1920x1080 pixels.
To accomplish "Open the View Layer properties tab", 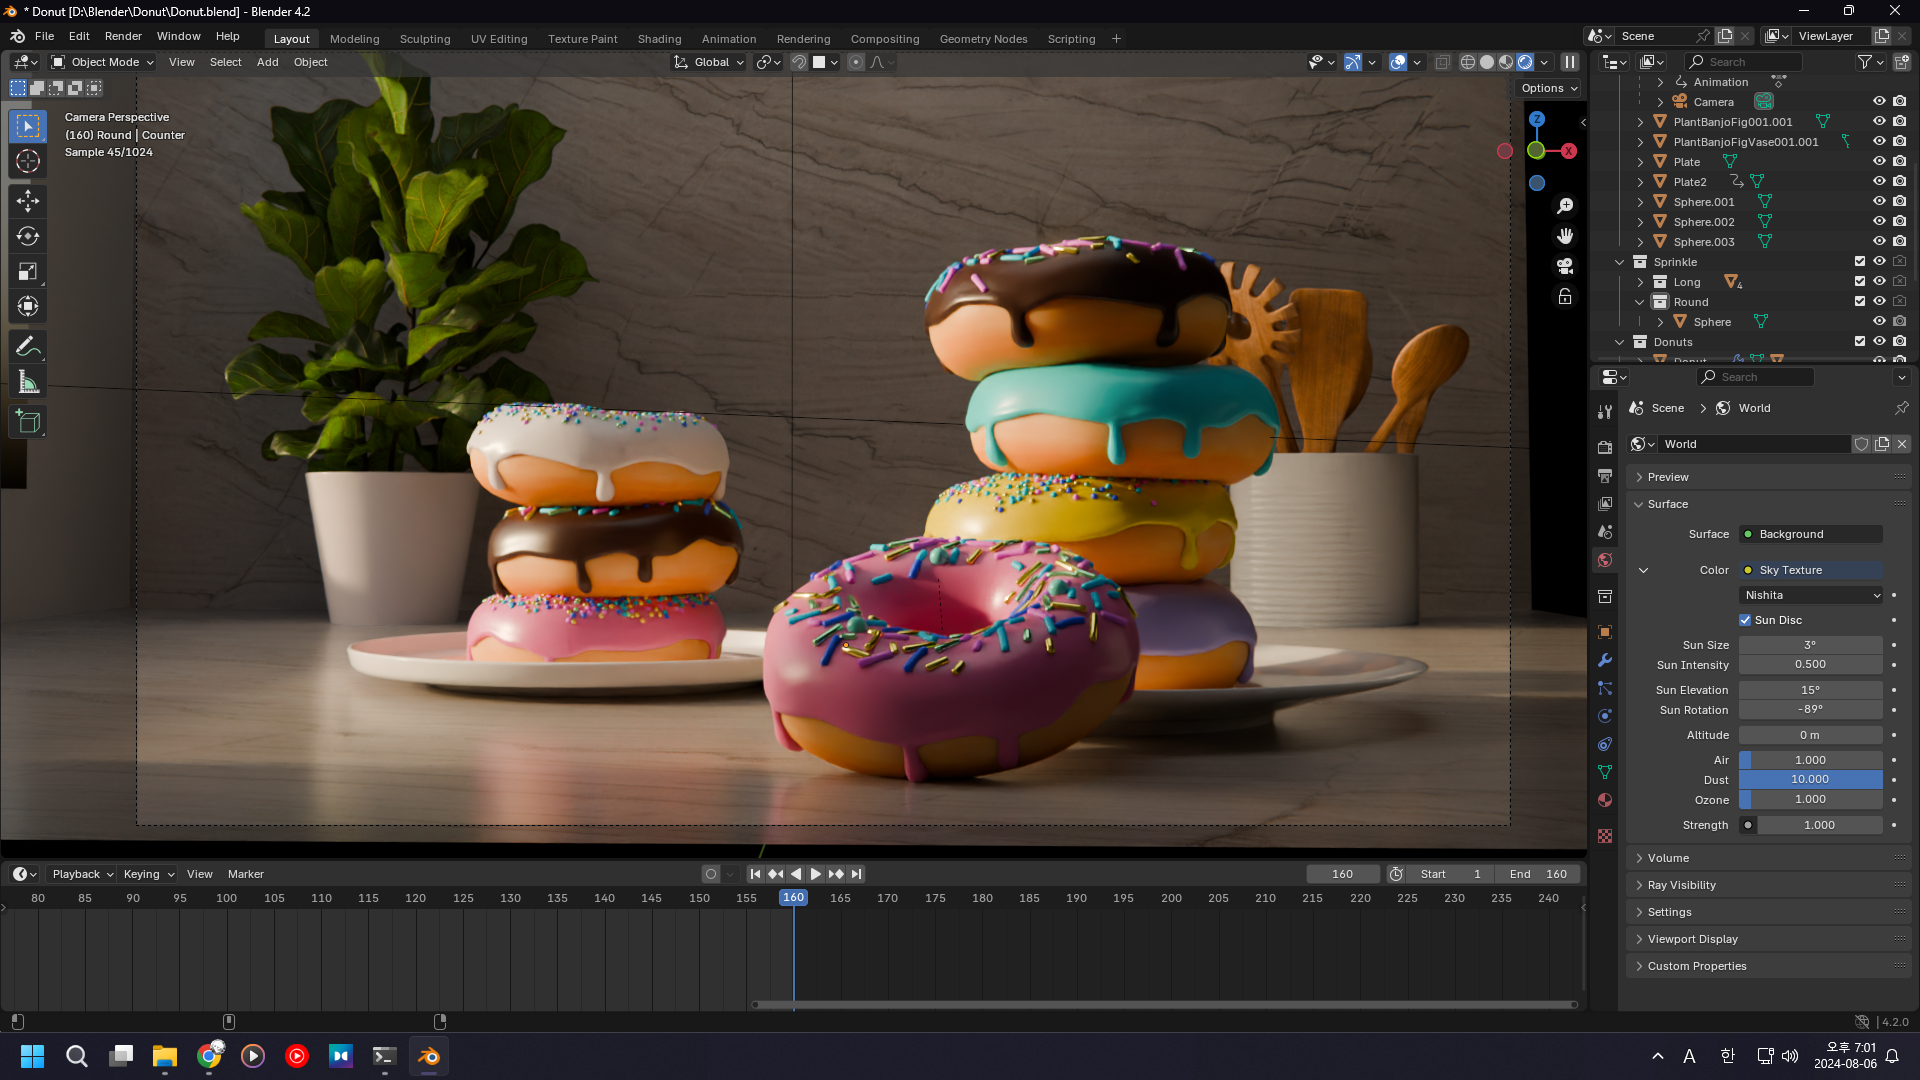I will (x=1605, y=504).
